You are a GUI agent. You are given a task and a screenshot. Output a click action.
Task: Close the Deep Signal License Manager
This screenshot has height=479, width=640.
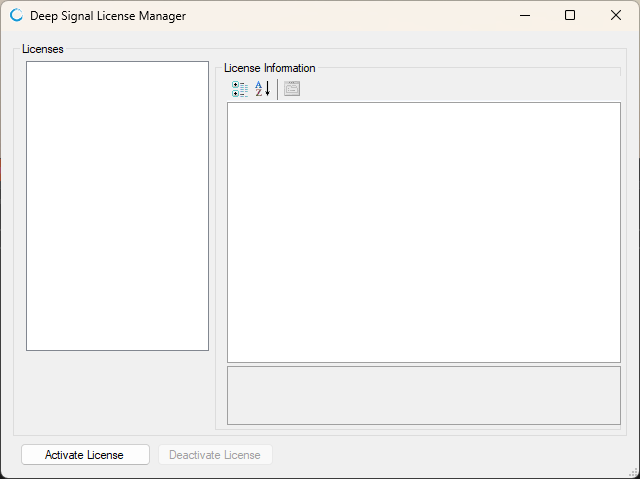[x=616, y=16]
